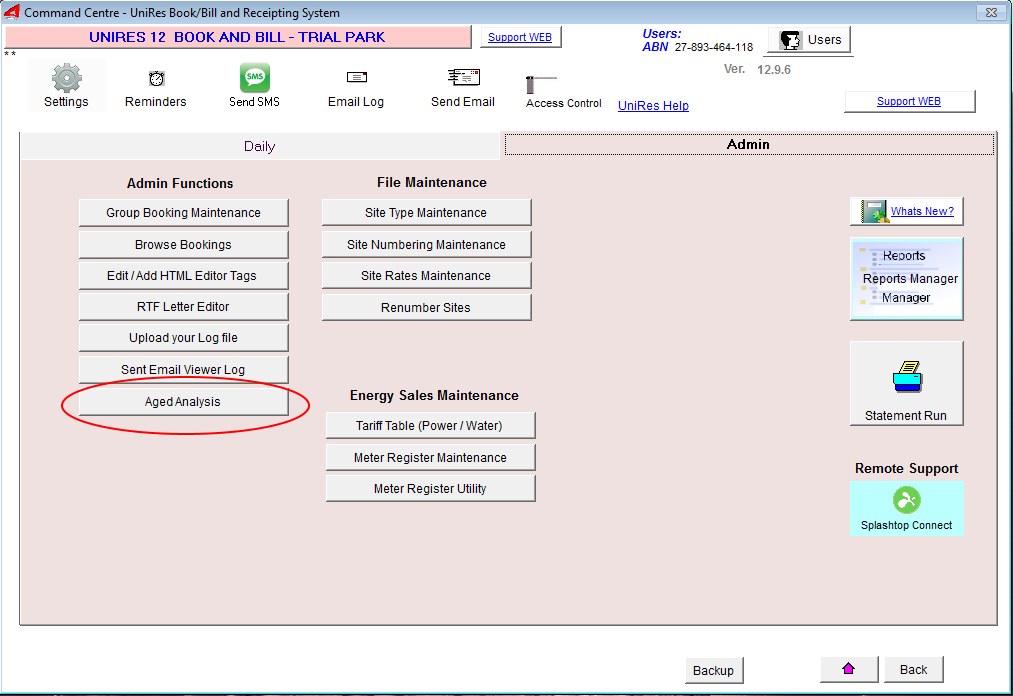Screen dimensions: 1013x696
Task: Click the Backup button
Action: (x=713, y=670)
